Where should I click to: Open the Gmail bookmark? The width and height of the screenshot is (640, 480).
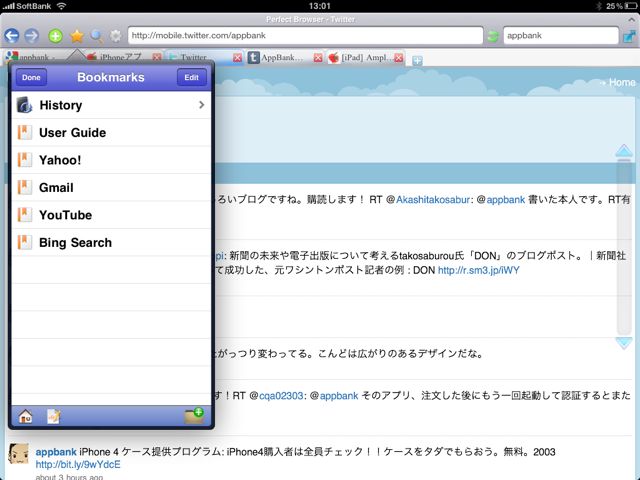pos(111,188)
